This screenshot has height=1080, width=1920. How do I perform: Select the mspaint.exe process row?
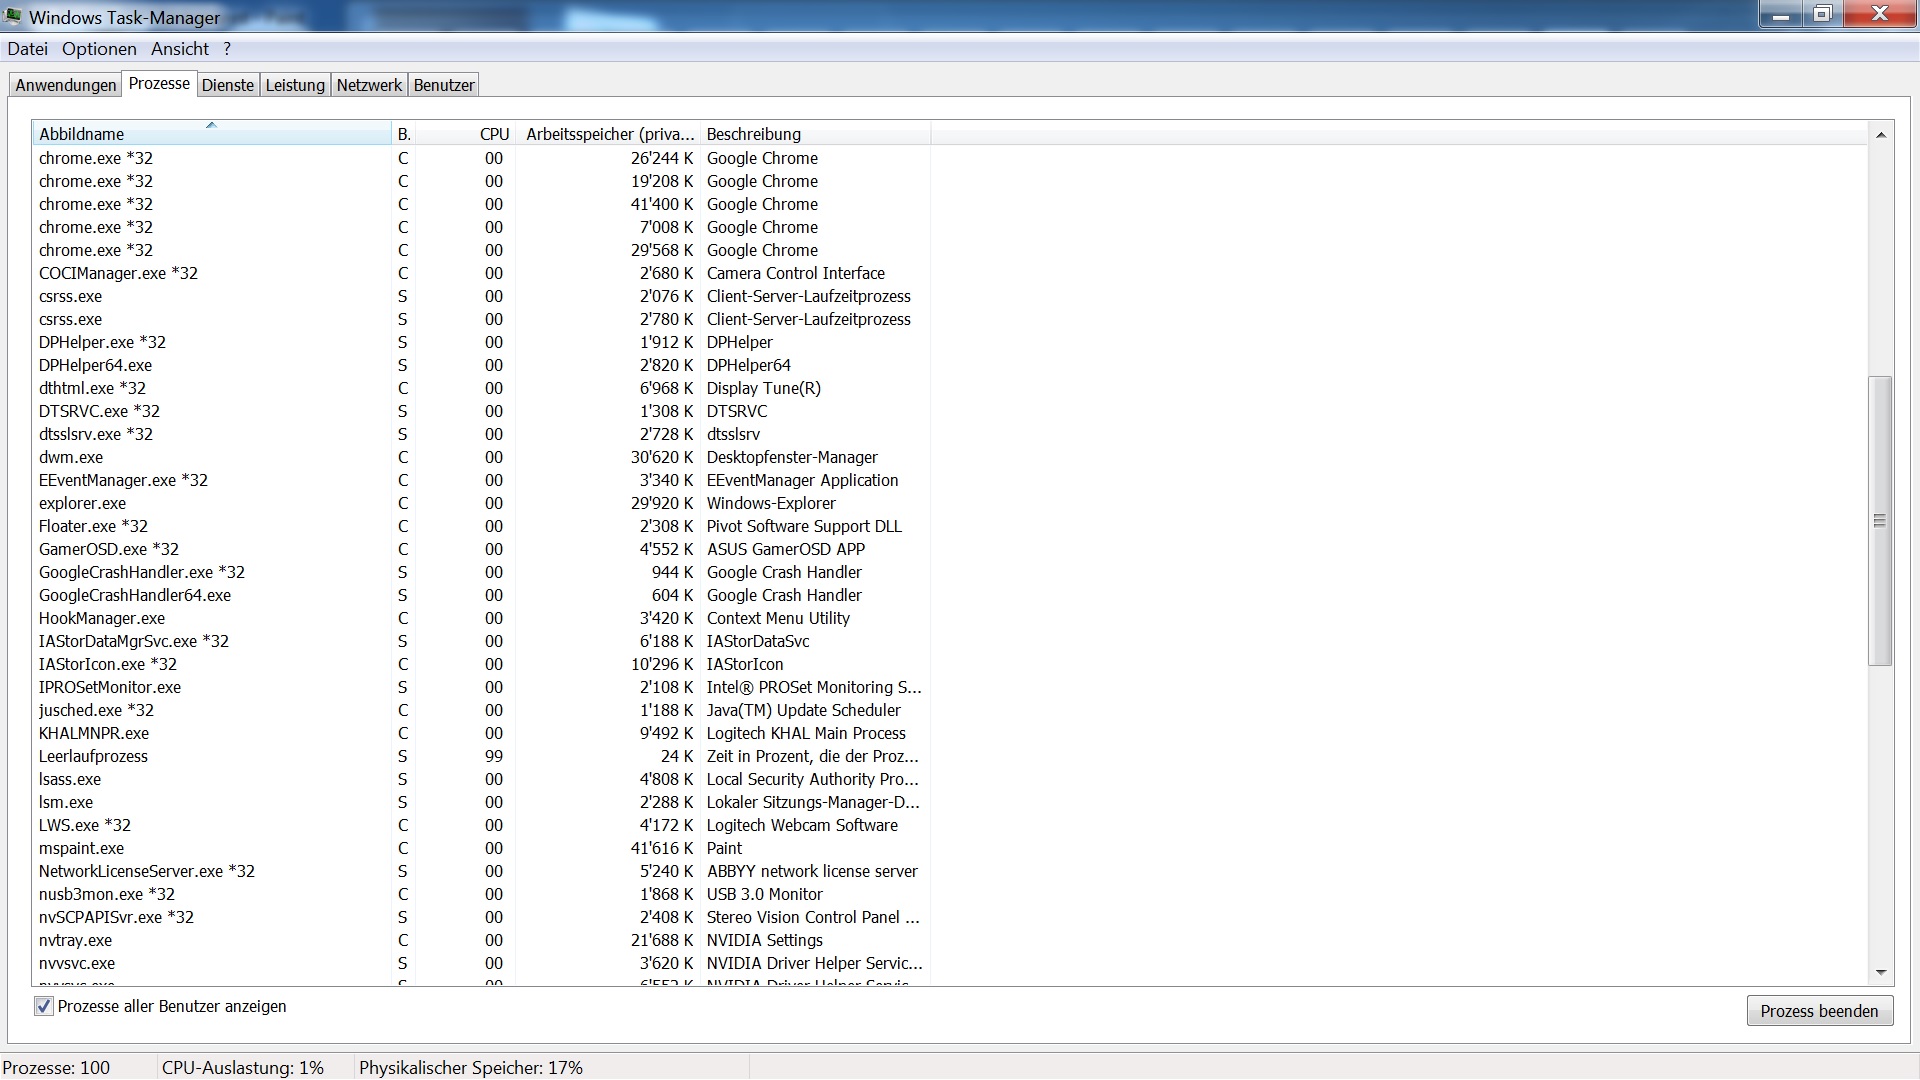[x=82, y=848]
